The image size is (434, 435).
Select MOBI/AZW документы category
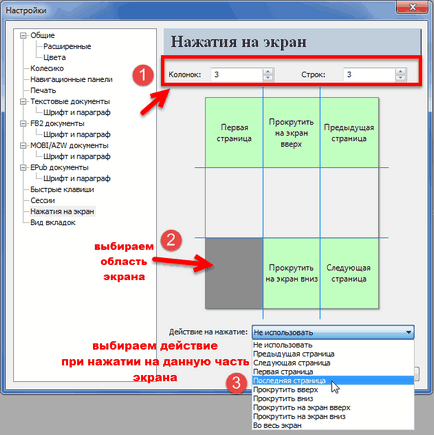[69, 145]
